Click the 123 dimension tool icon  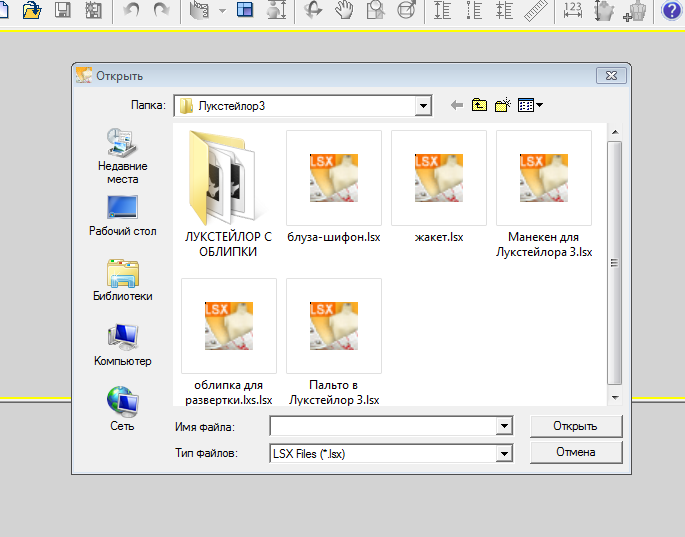(x=572, y=10)
